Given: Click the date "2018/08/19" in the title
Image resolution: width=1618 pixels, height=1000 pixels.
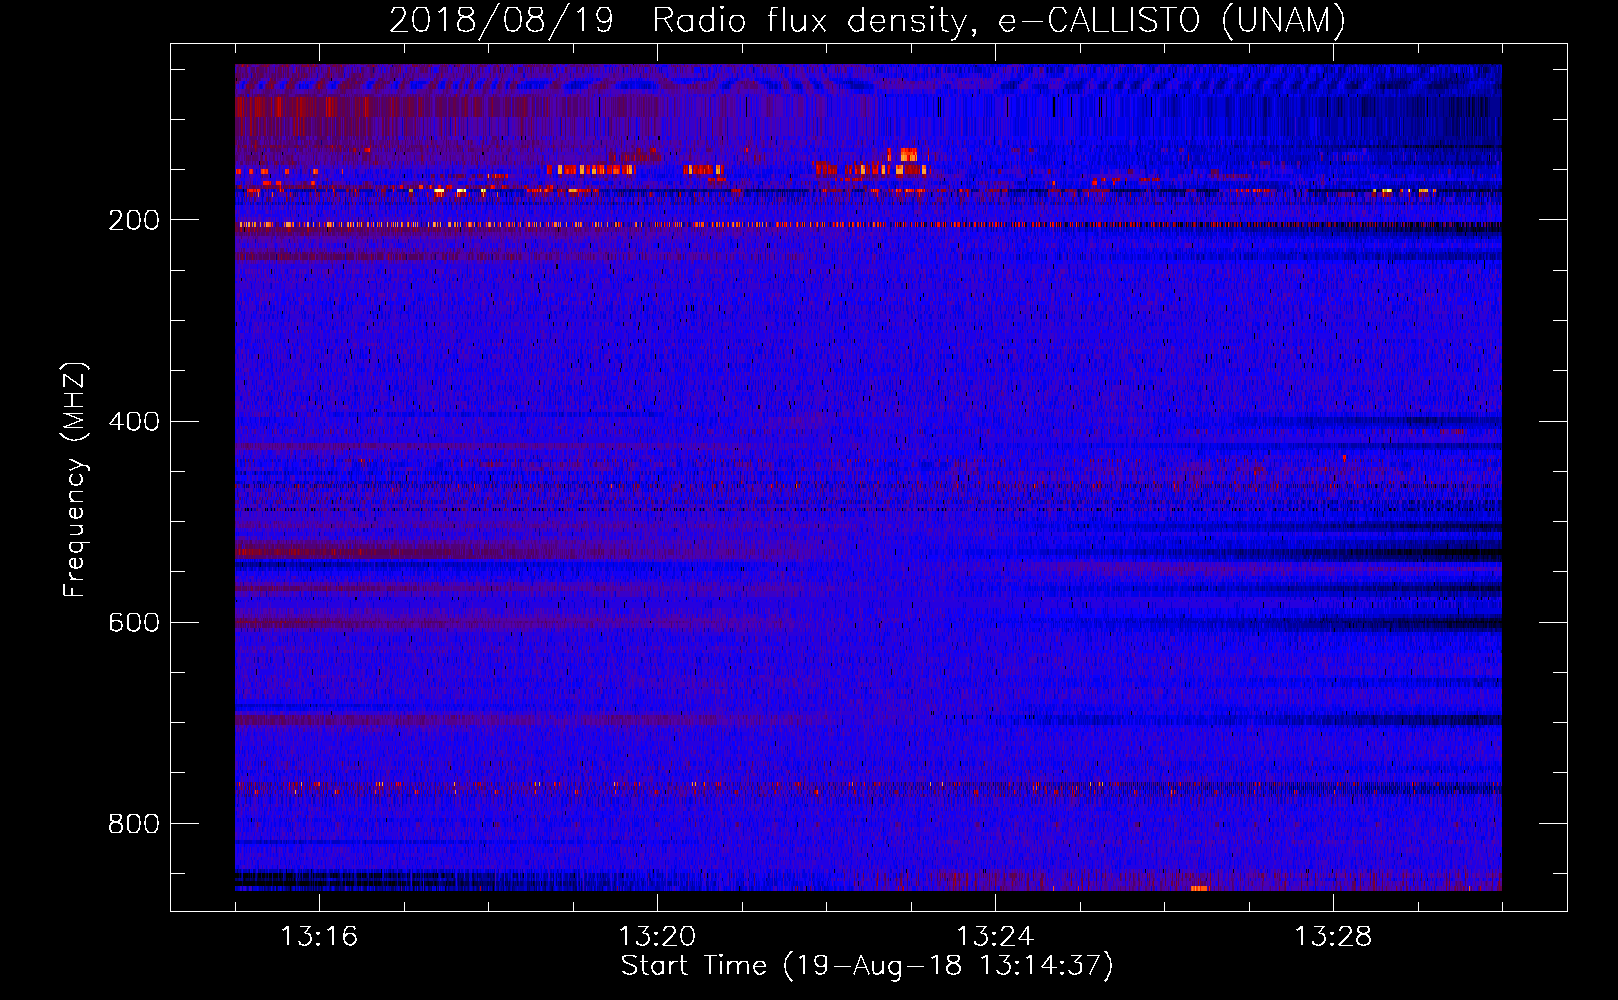Looking at the screenshot, I should (501, 19).
